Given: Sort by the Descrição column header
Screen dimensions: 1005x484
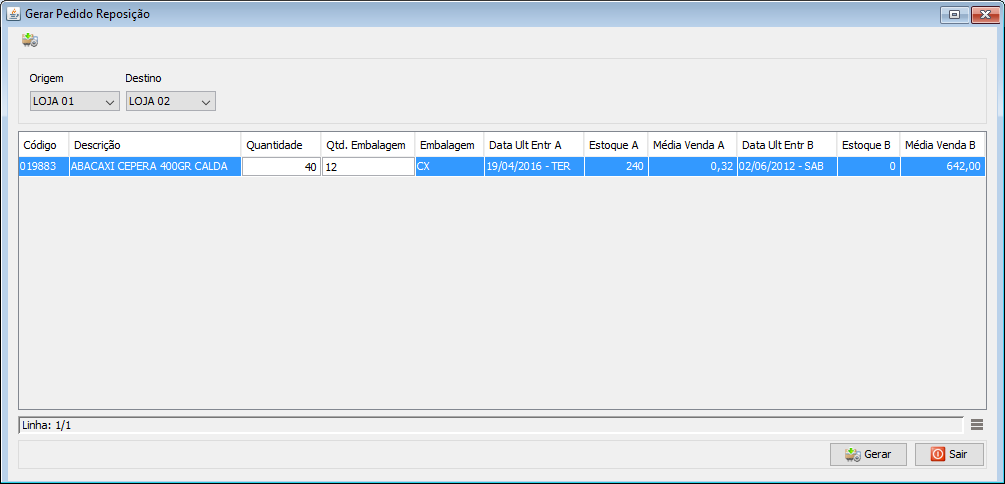Looking at the screenshot, I should tap(154, 145).
